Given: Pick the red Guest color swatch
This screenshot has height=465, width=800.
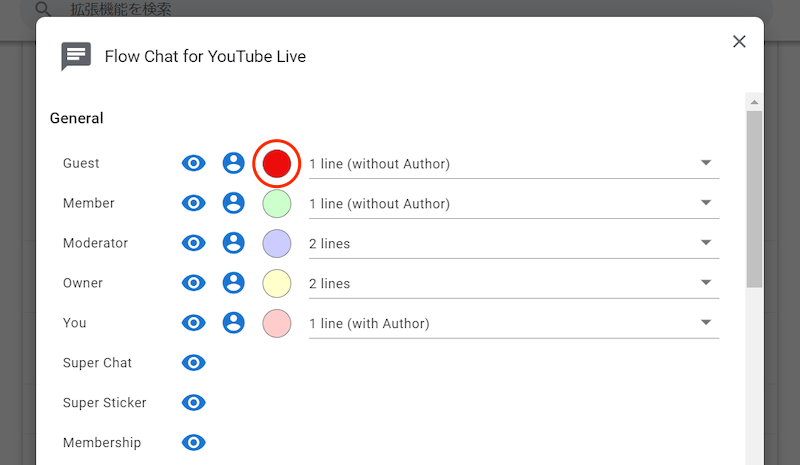Looking at the screenshot, I should (276, 163).
